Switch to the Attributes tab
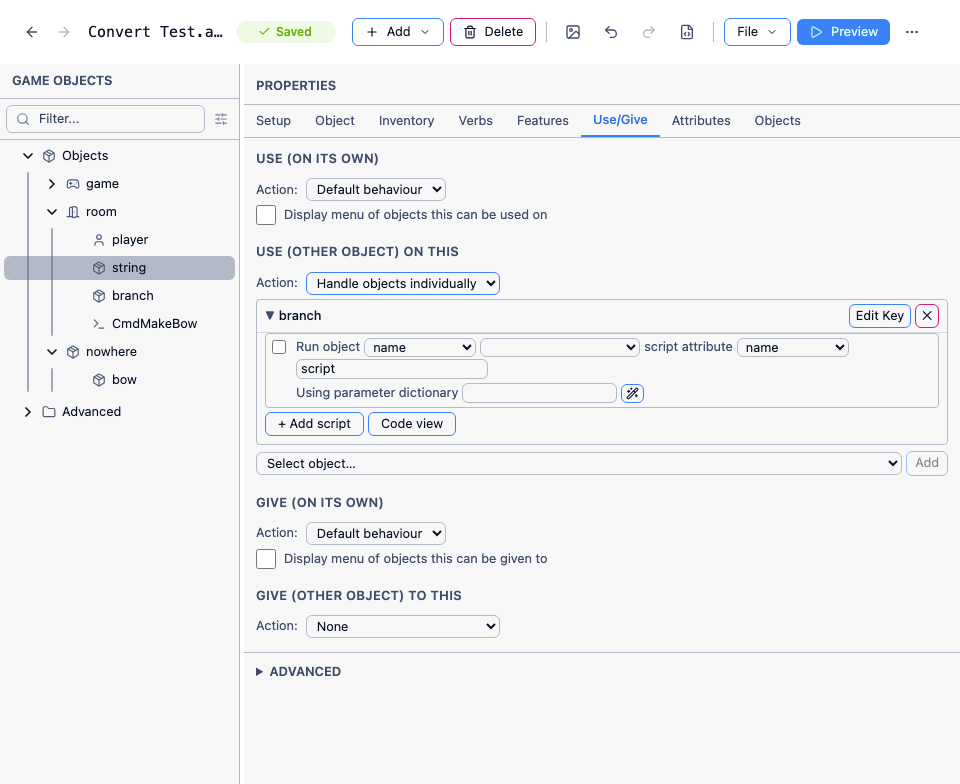Viewport: 960px width, 784px height. click(x=701, y=121)
